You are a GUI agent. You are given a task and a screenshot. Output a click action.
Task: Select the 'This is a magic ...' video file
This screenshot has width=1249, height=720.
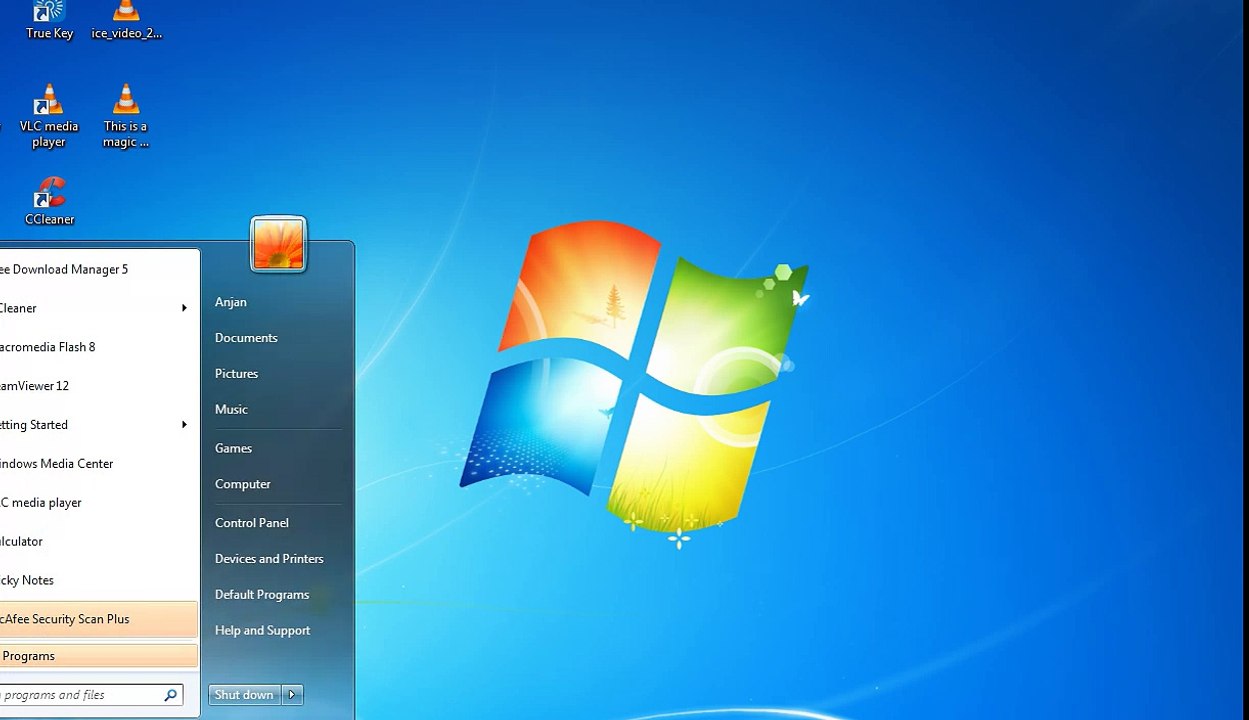click(x=126, y=117)
